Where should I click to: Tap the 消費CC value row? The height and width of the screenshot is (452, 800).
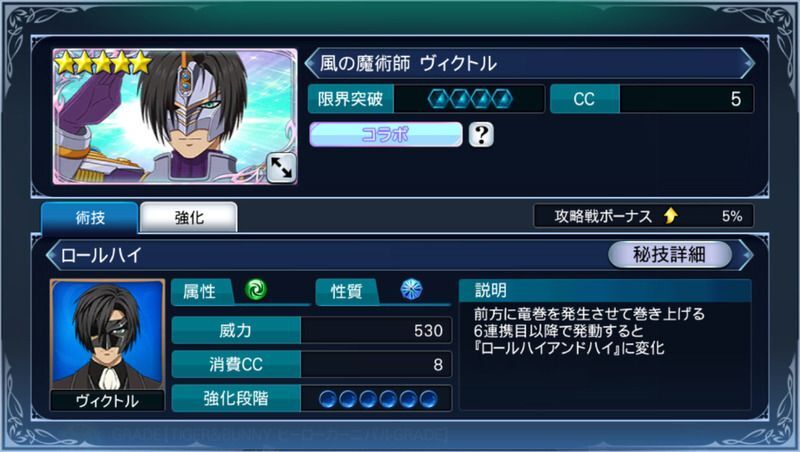coord(312,364)
